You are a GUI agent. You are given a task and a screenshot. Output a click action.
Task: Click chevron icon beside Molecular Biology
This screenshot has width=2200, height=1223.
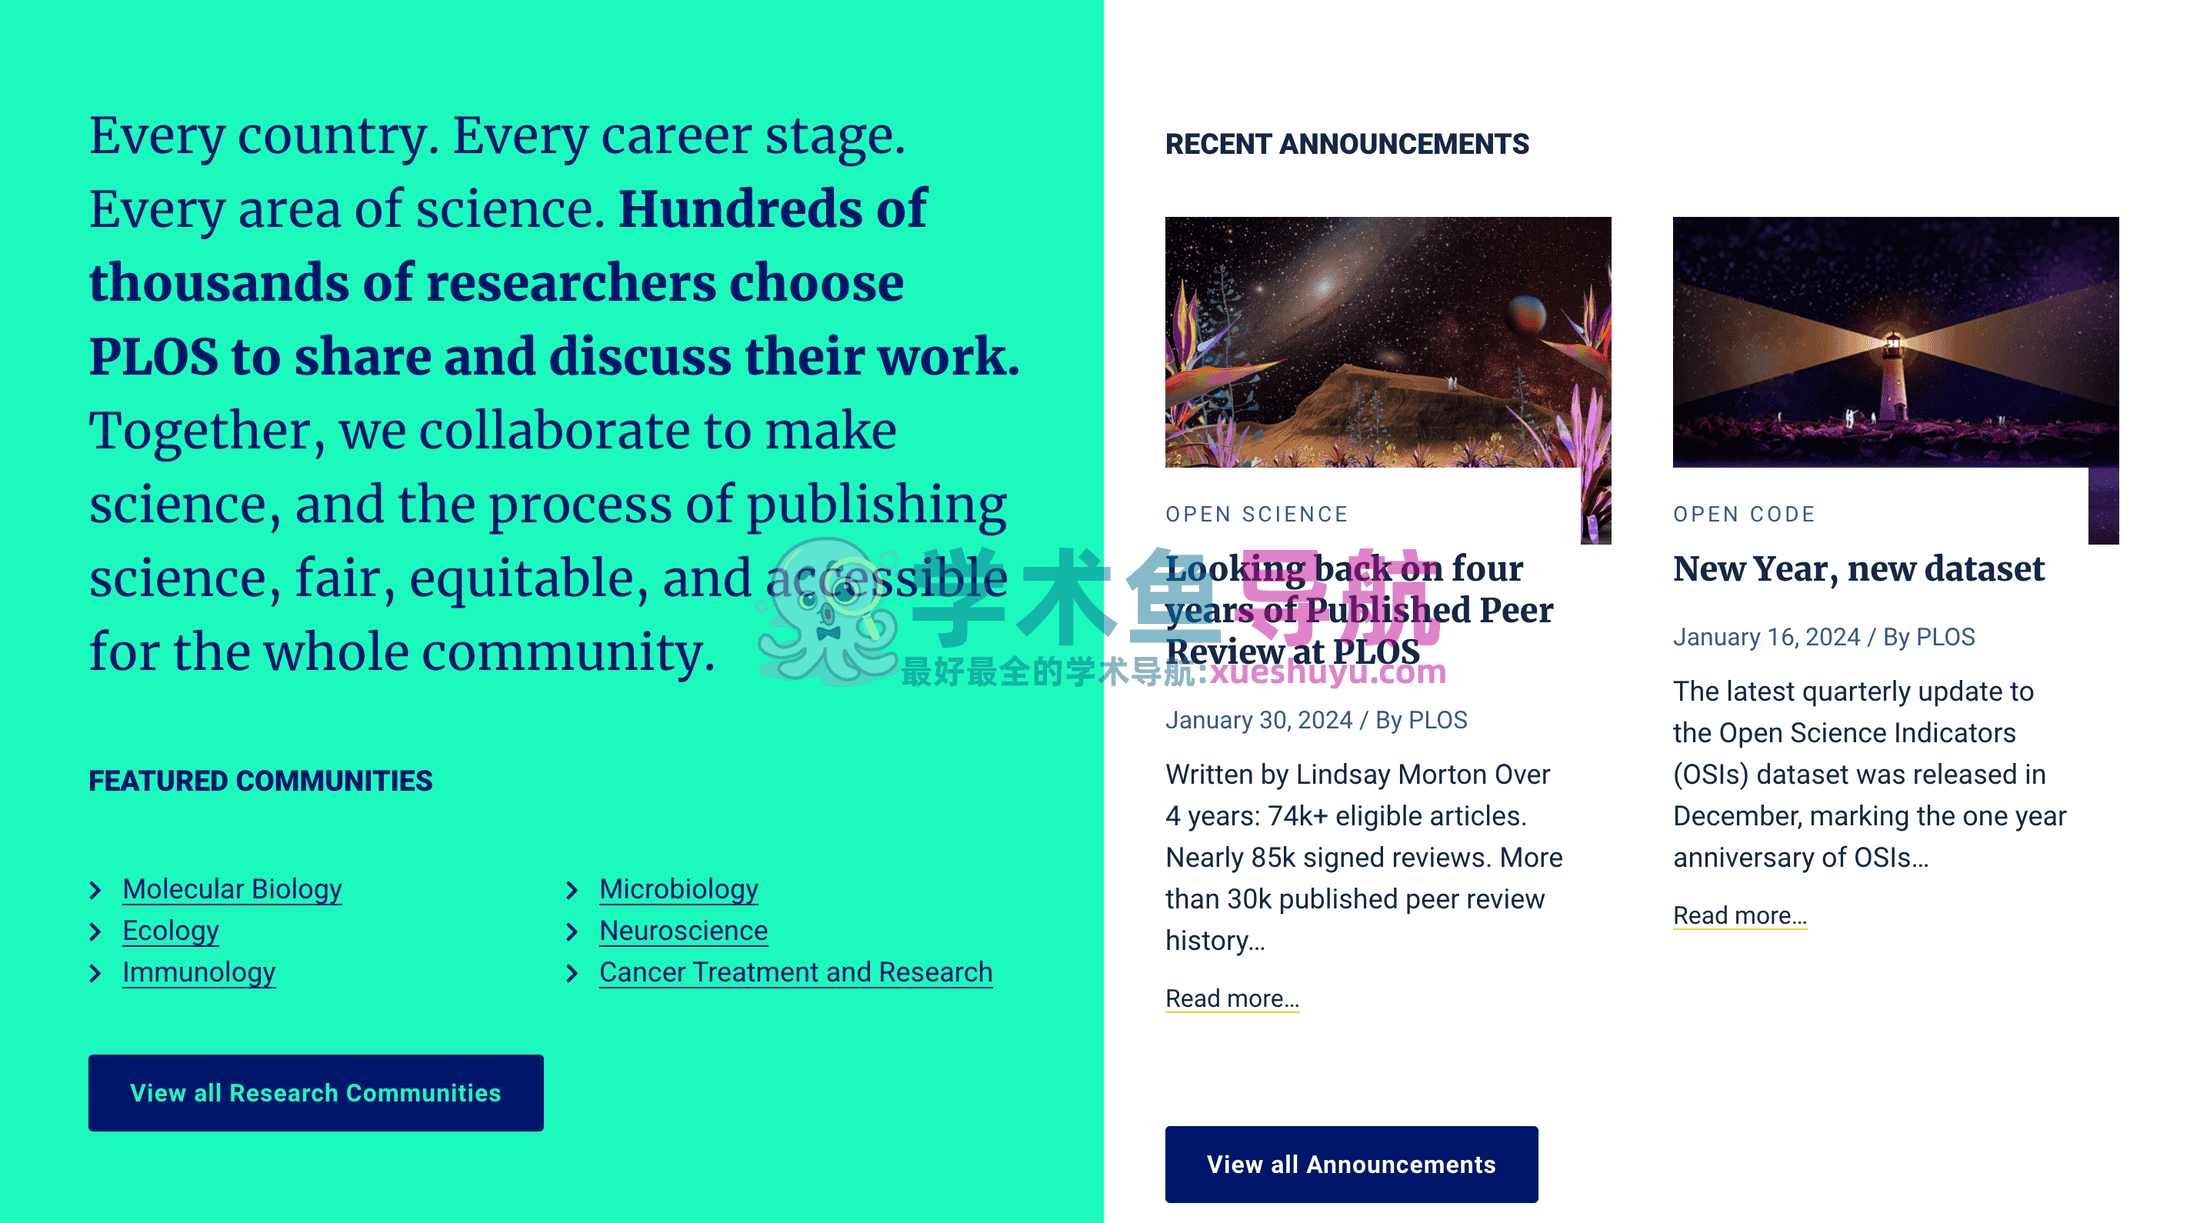click(96, 890)
